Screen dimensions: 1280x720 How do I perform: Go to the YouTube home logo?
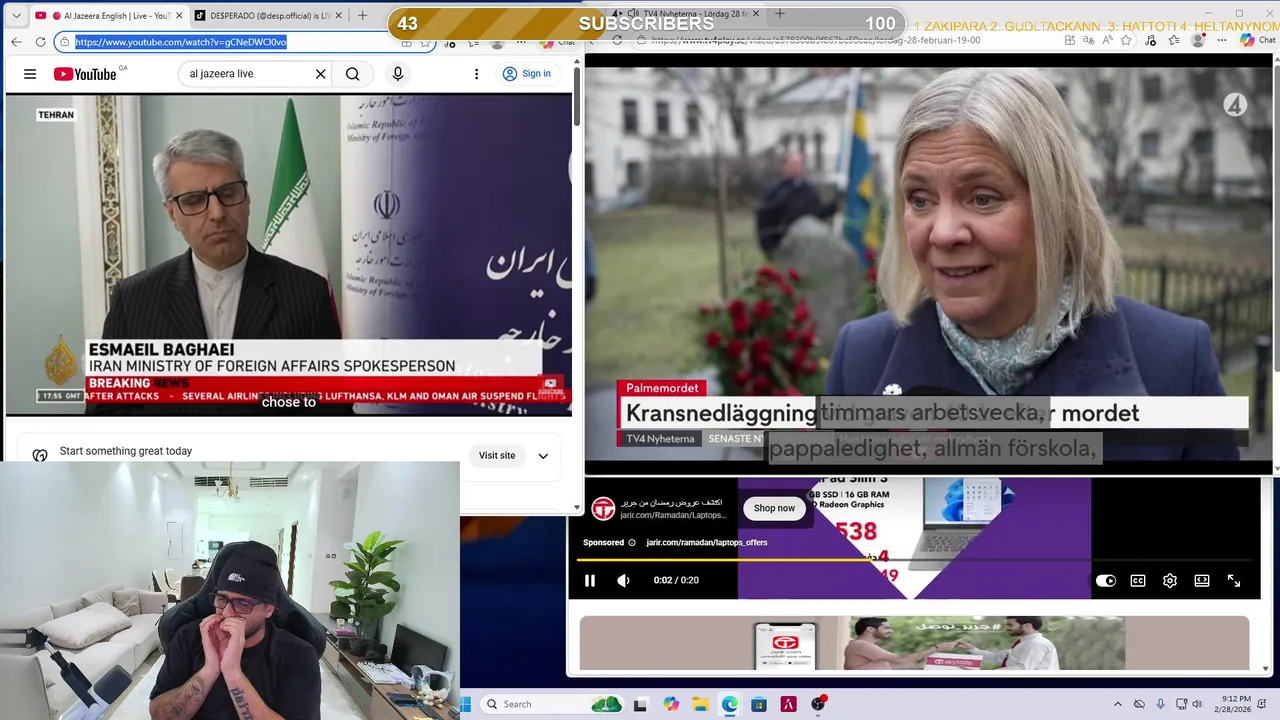85,74
